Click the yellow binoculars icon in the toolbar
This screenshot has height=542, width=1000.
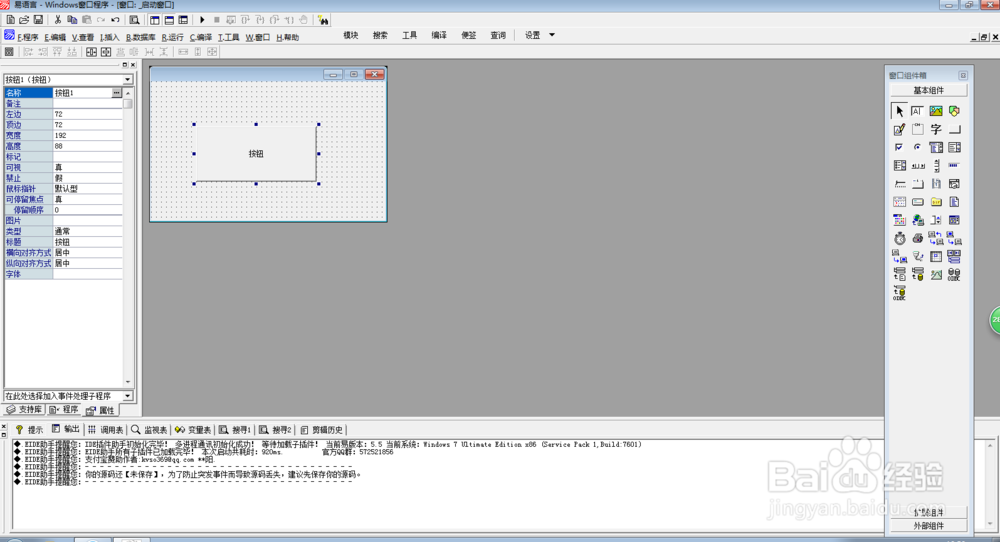point(323,20)
